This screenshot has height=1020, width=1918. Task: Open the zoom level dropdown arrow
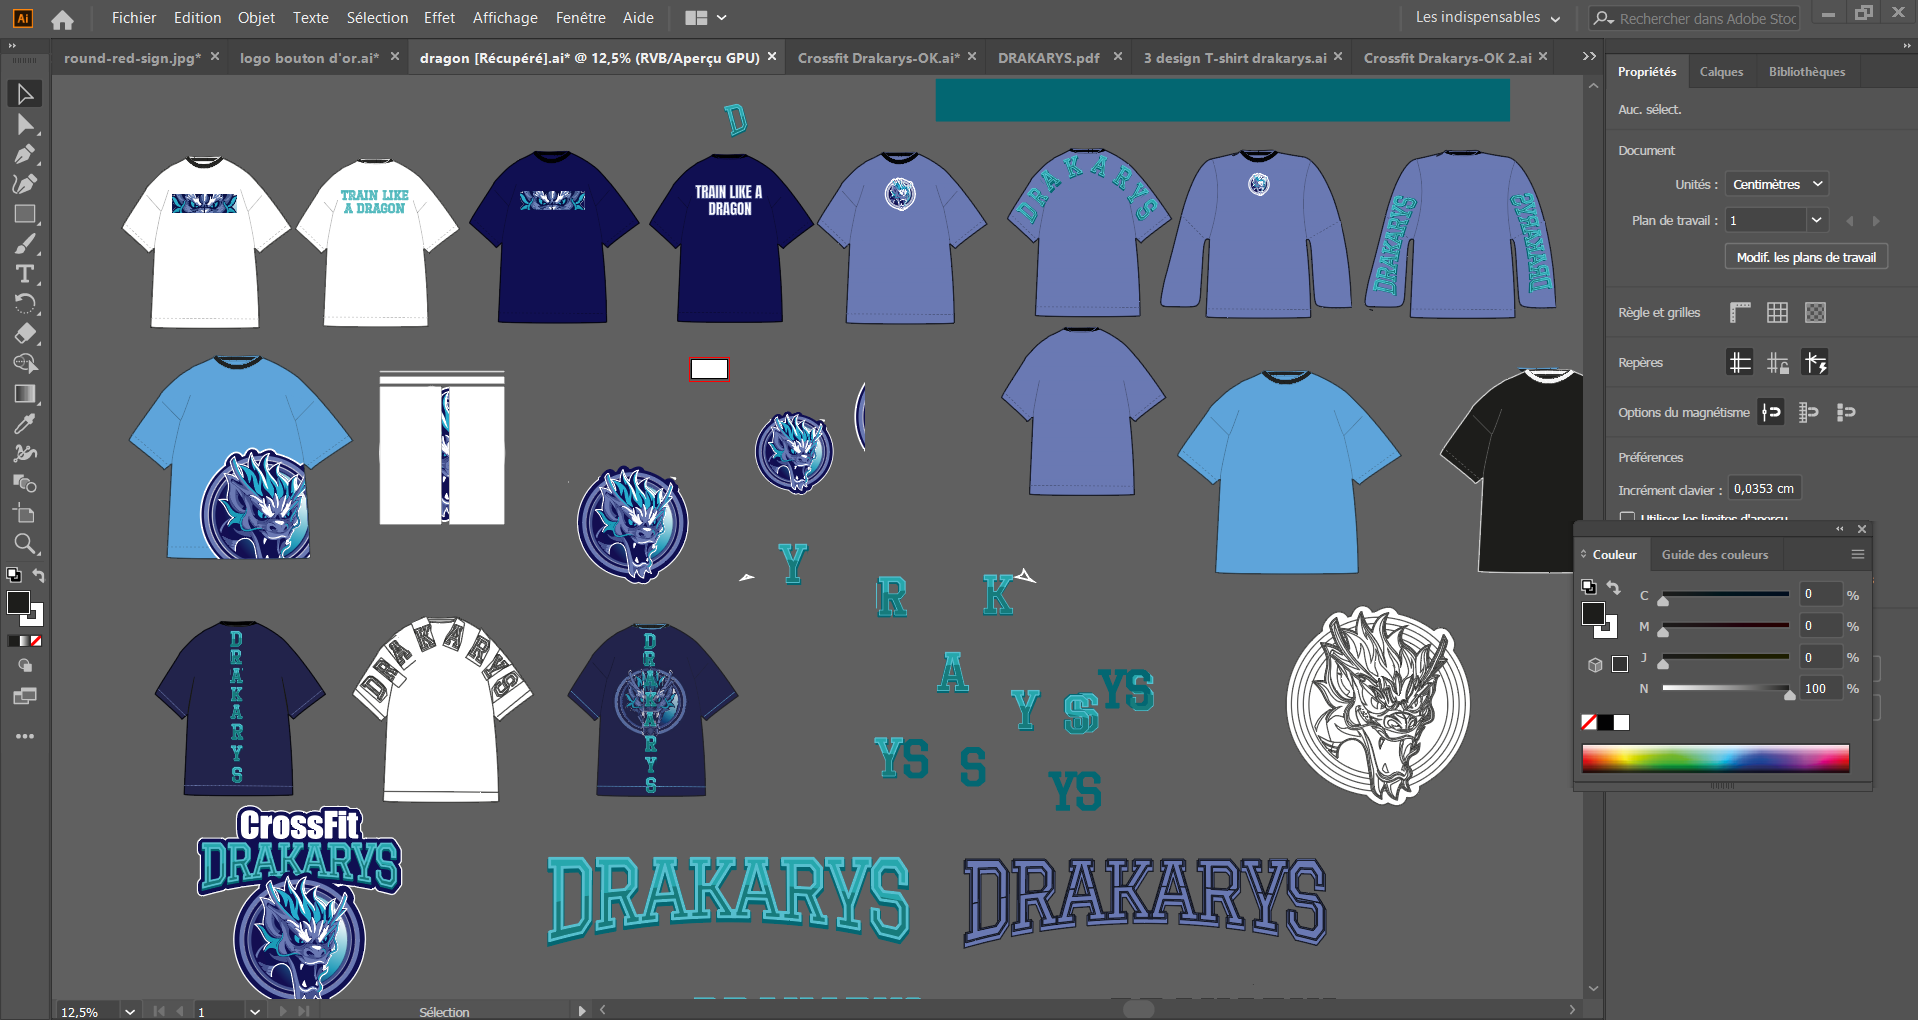130,1011
